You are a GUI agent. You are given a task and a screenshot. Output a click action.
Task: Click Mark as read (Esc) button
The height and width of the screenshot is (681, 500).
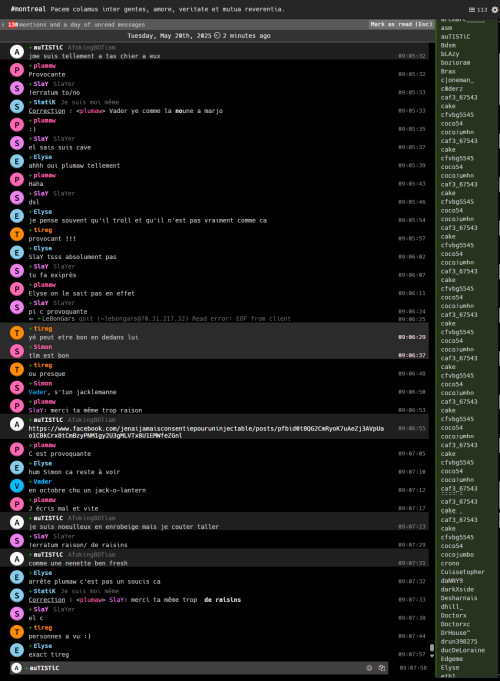pos(401,24)
